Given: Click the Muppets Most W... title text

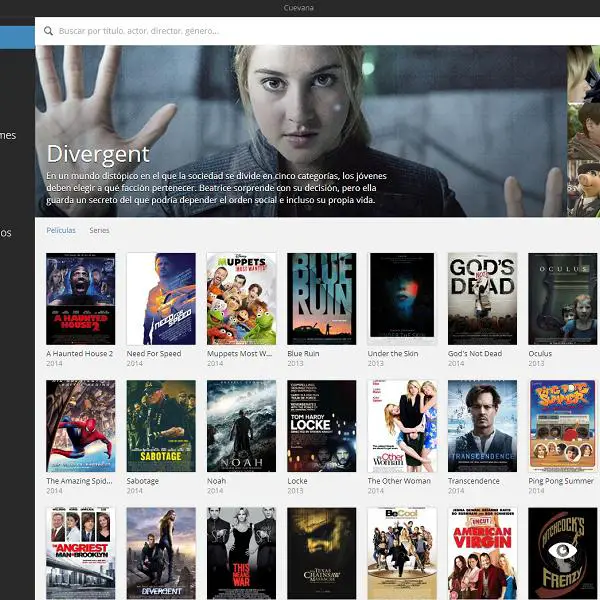Looking at the screenshot, I should coord(240,354).
